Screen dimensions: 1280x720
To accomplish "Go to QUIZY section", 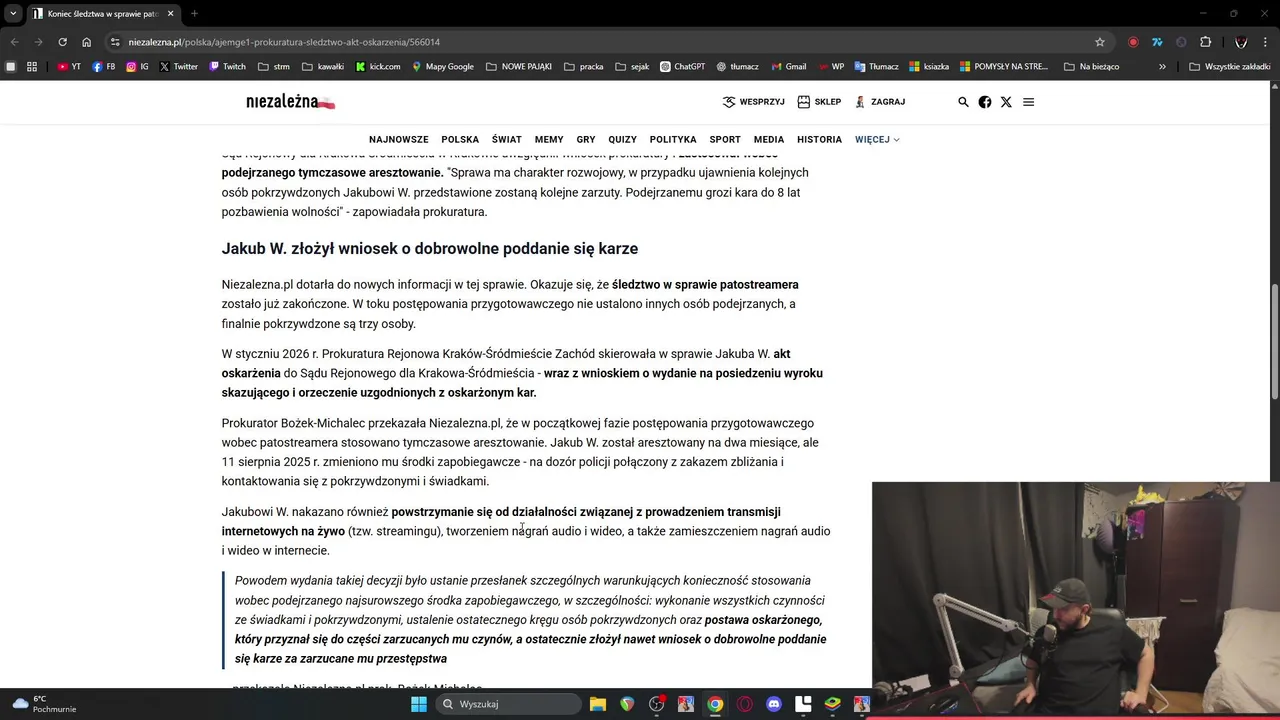I will (622, 139).
